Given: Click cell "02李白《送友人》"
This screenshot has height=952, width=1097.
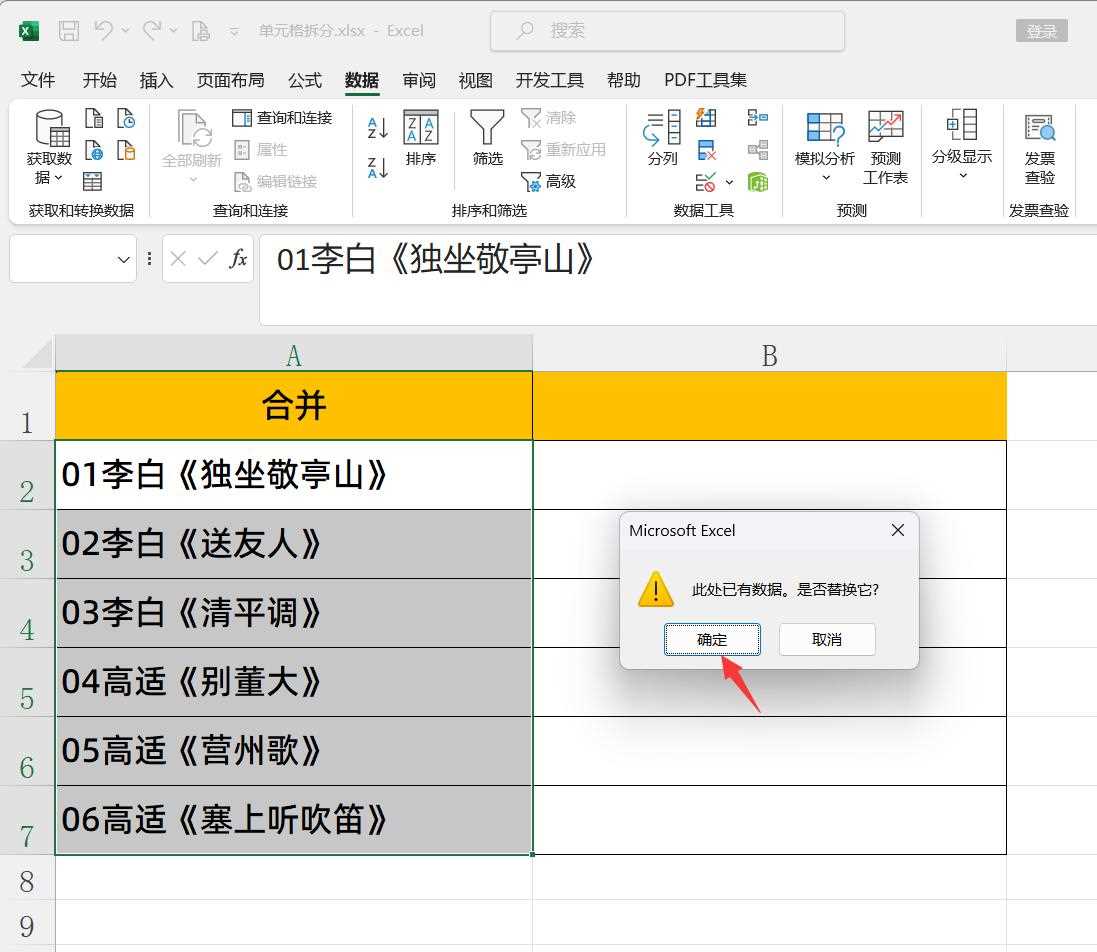Looking at the screenshot, I should (x=294, y=544).
